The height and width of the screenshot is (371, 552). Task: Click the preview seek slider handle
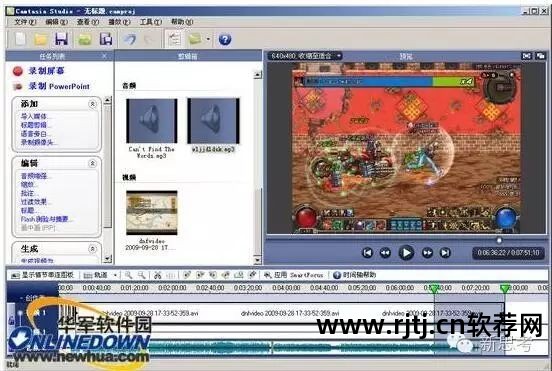tap(499, 240)
